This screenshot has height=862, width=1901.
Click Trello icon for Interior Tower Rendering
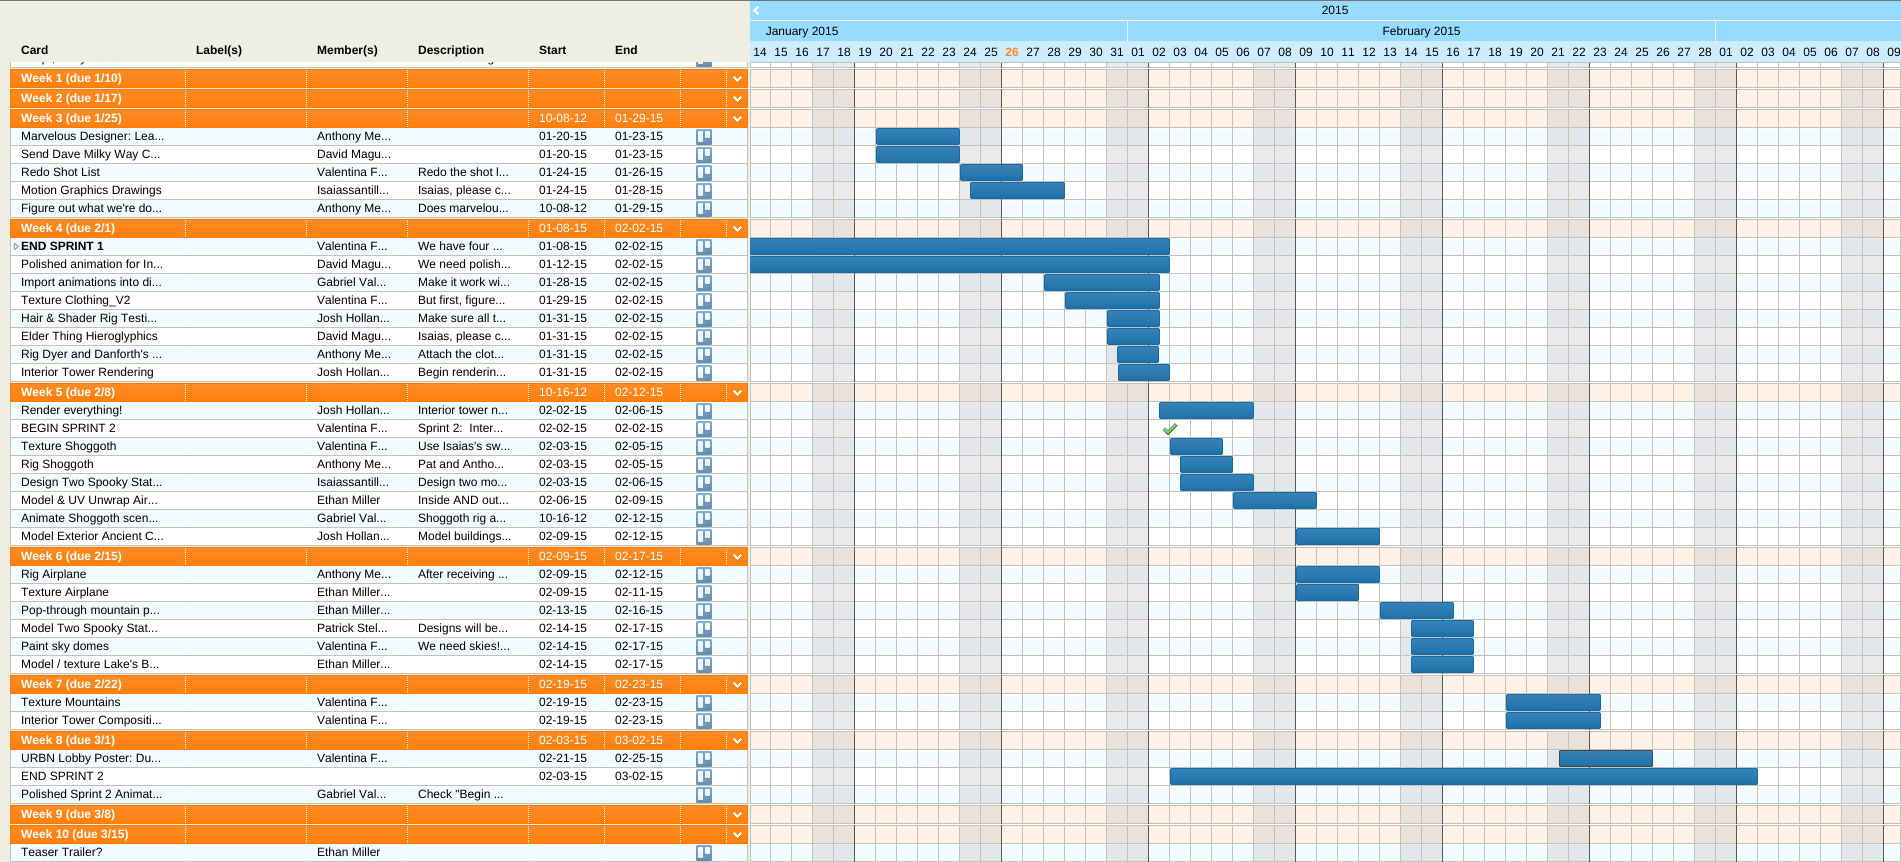704,373
